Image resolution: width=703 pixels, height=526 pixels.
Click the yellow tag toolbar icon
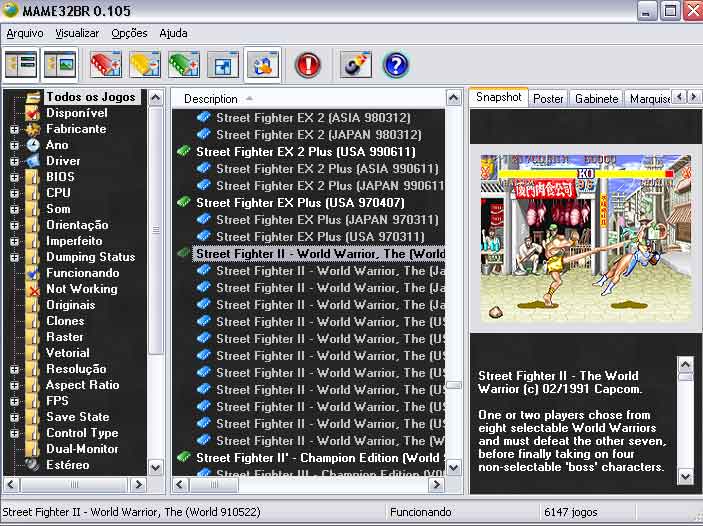coord(144,65)
